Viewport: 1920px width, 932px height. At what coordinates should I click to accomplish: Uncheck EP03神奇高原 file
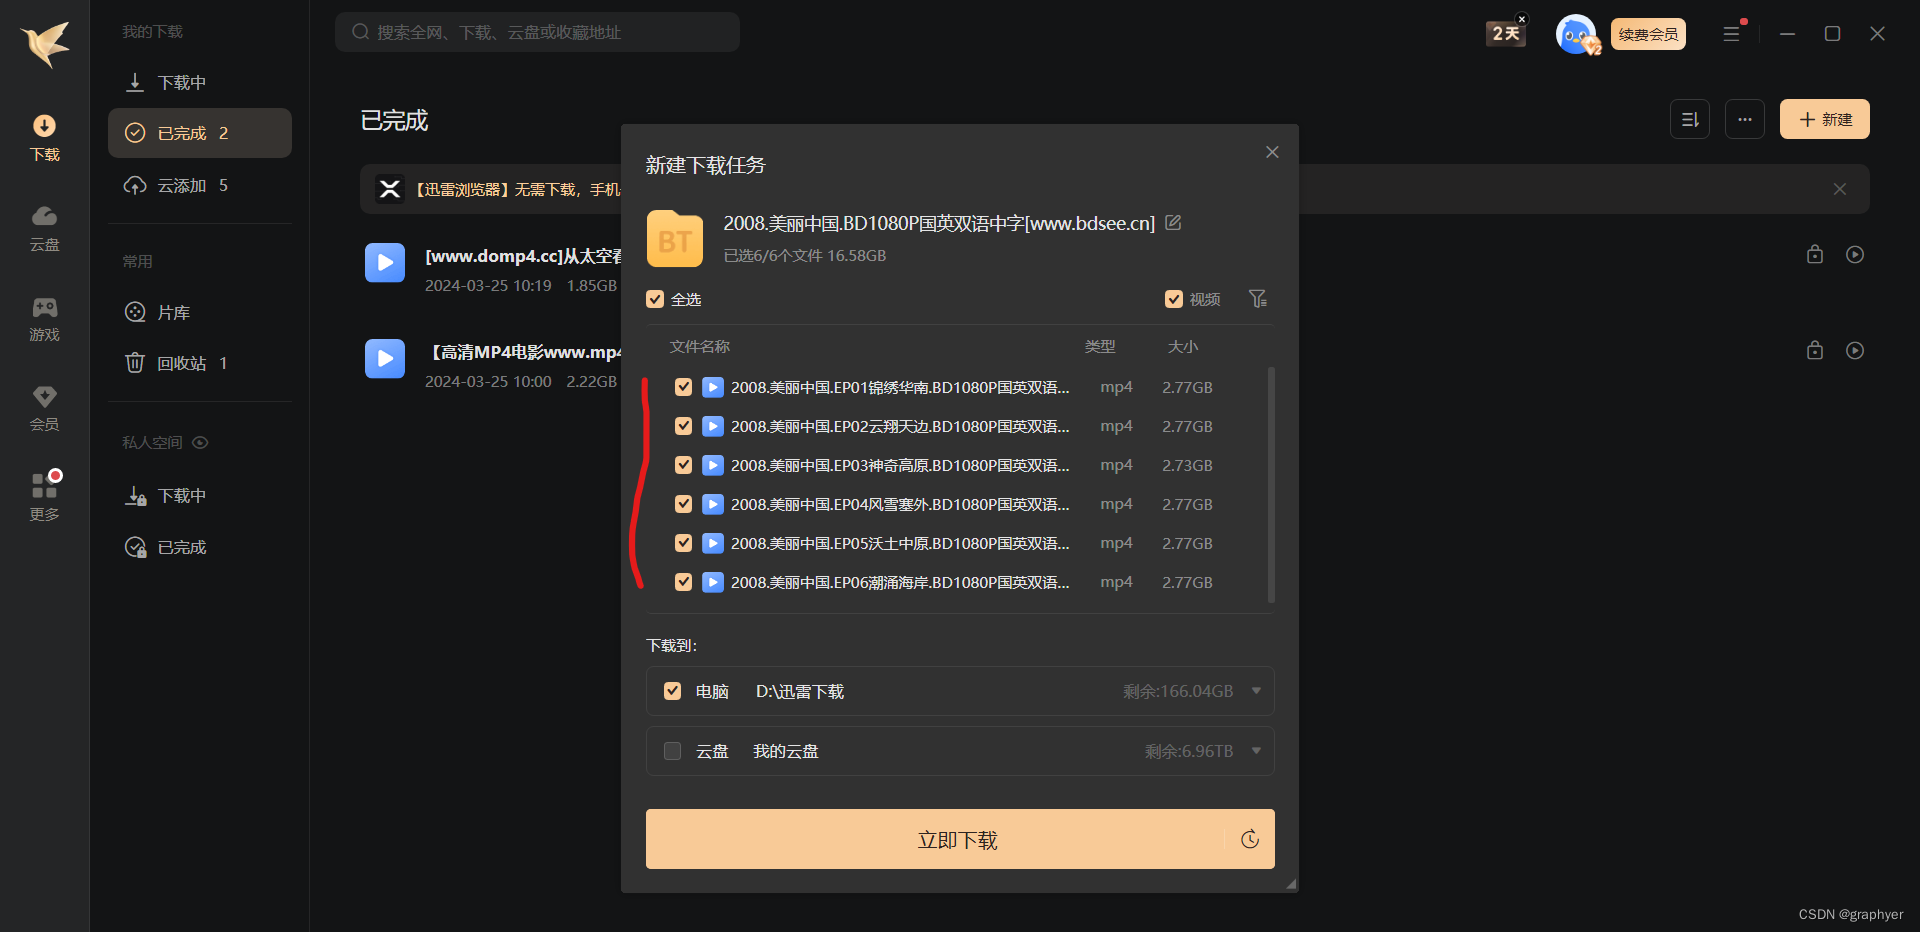tap(683, 465)
